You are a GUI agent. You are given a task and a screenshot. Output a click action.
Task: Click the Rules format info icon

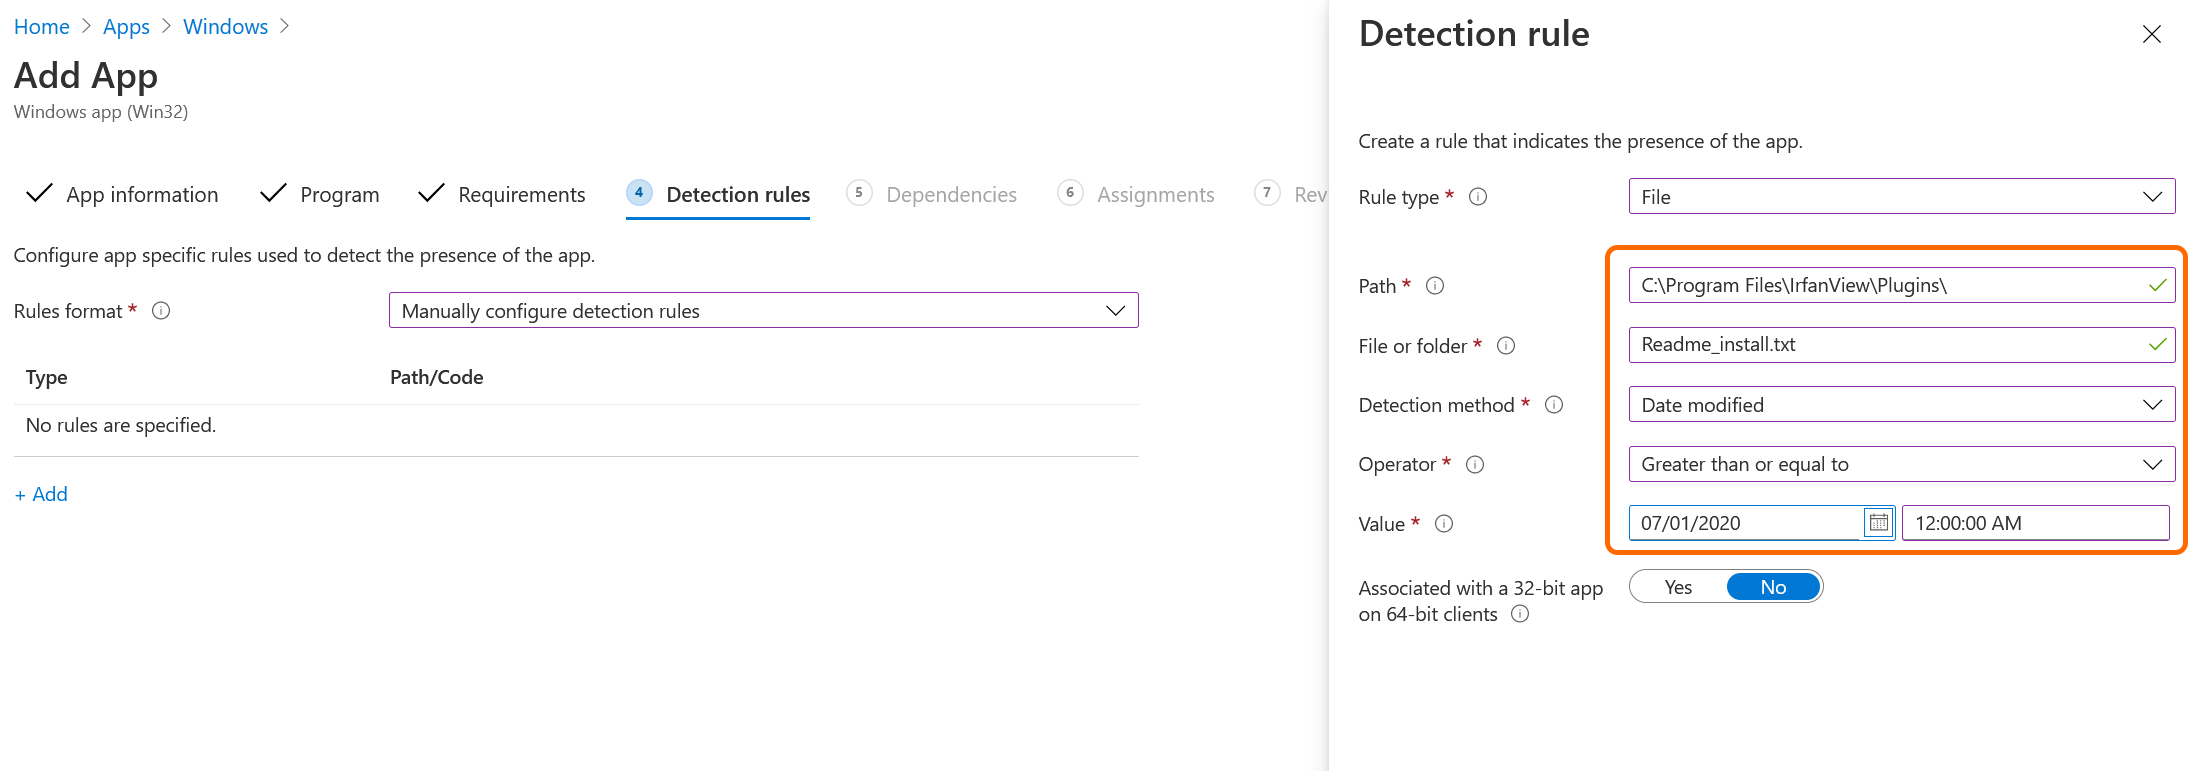point(161,311)
